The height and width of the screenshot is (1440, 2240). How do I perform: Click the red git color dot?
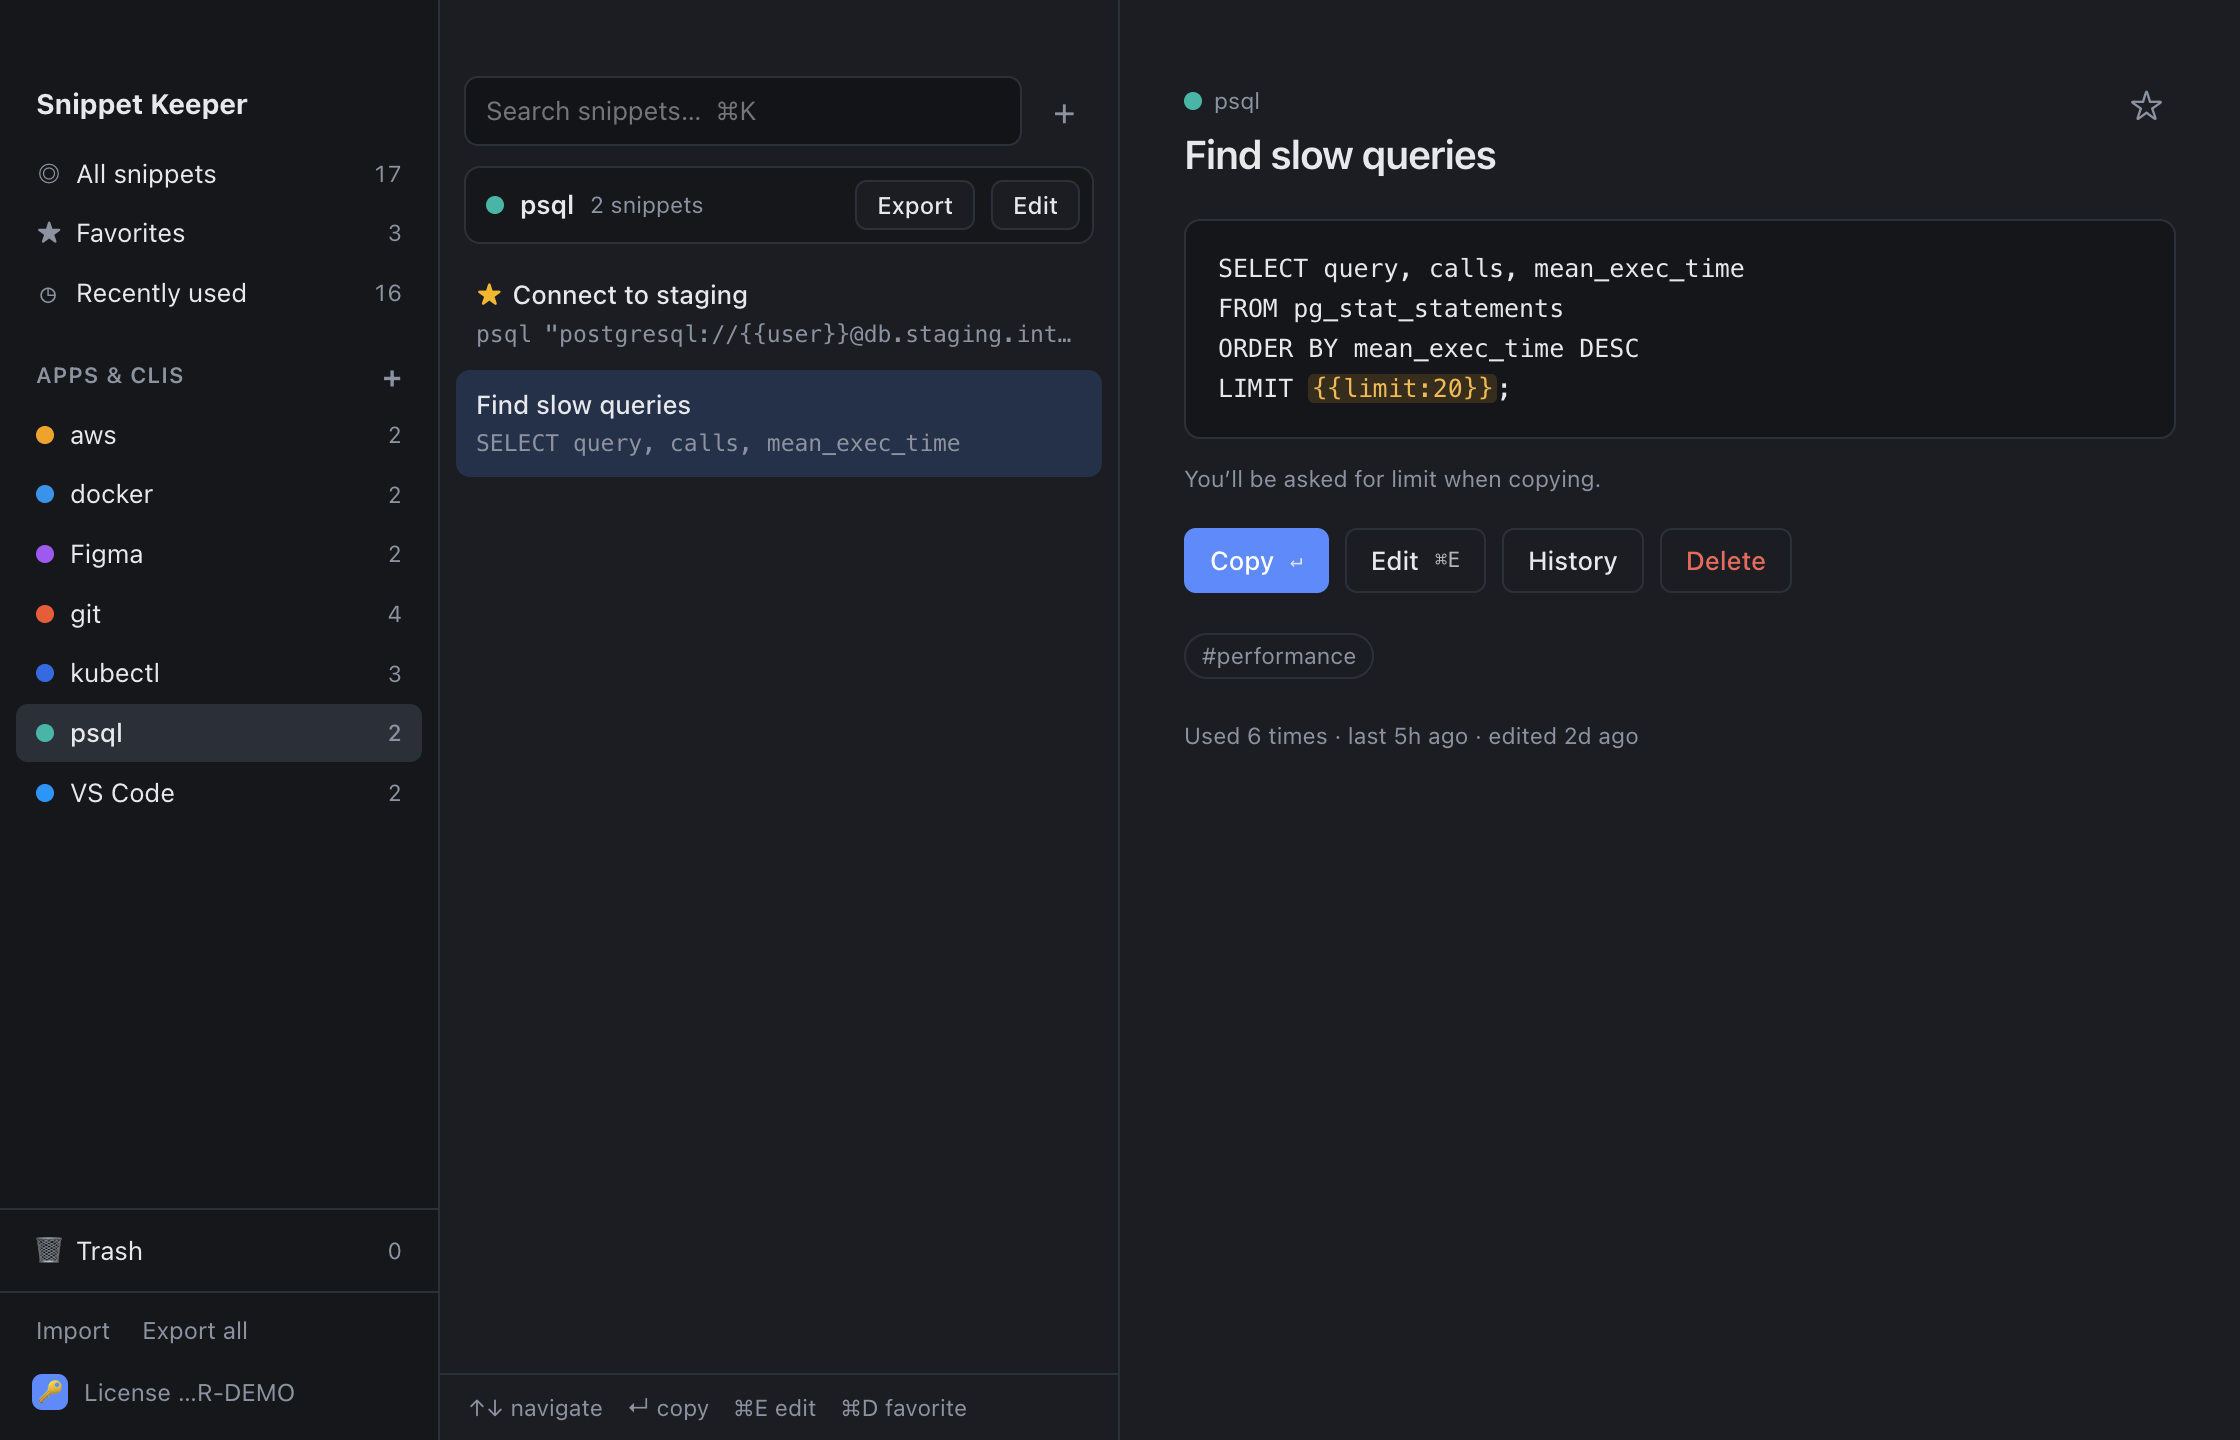click(45, 614)
